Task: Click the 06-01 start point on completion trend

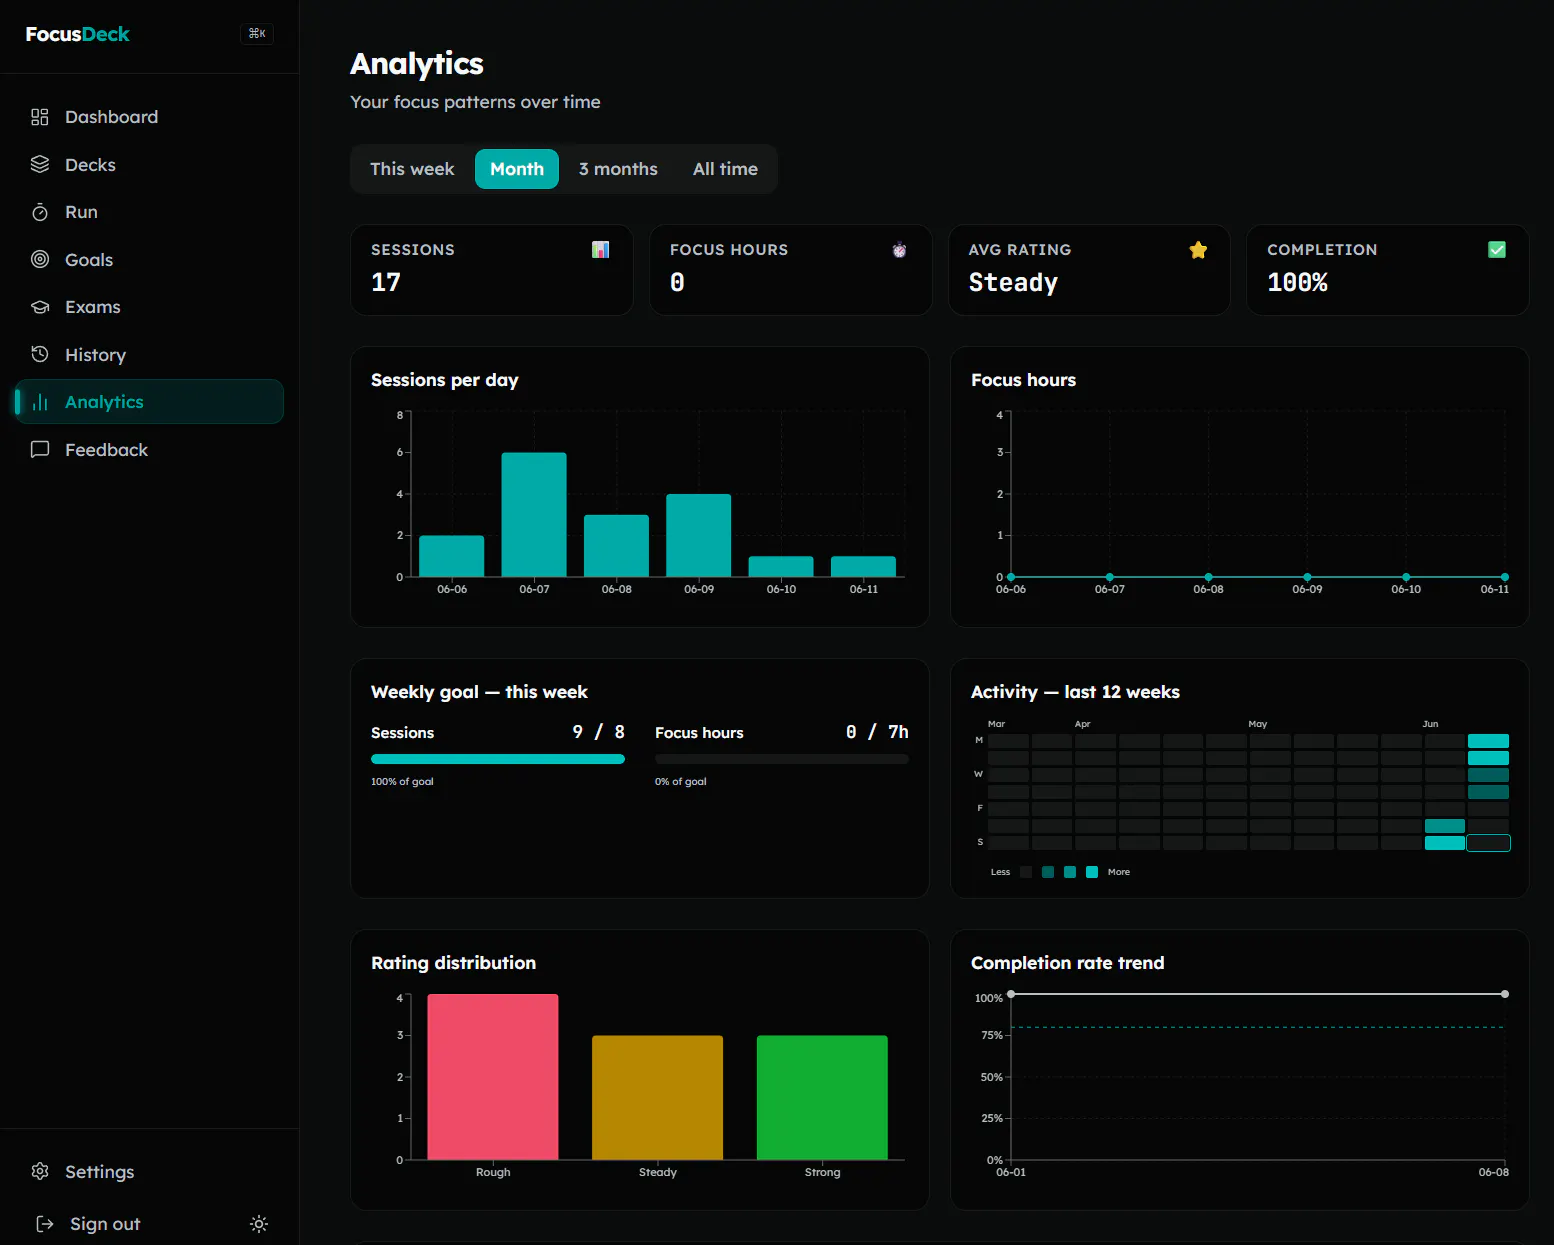Action: (1011, 994)
